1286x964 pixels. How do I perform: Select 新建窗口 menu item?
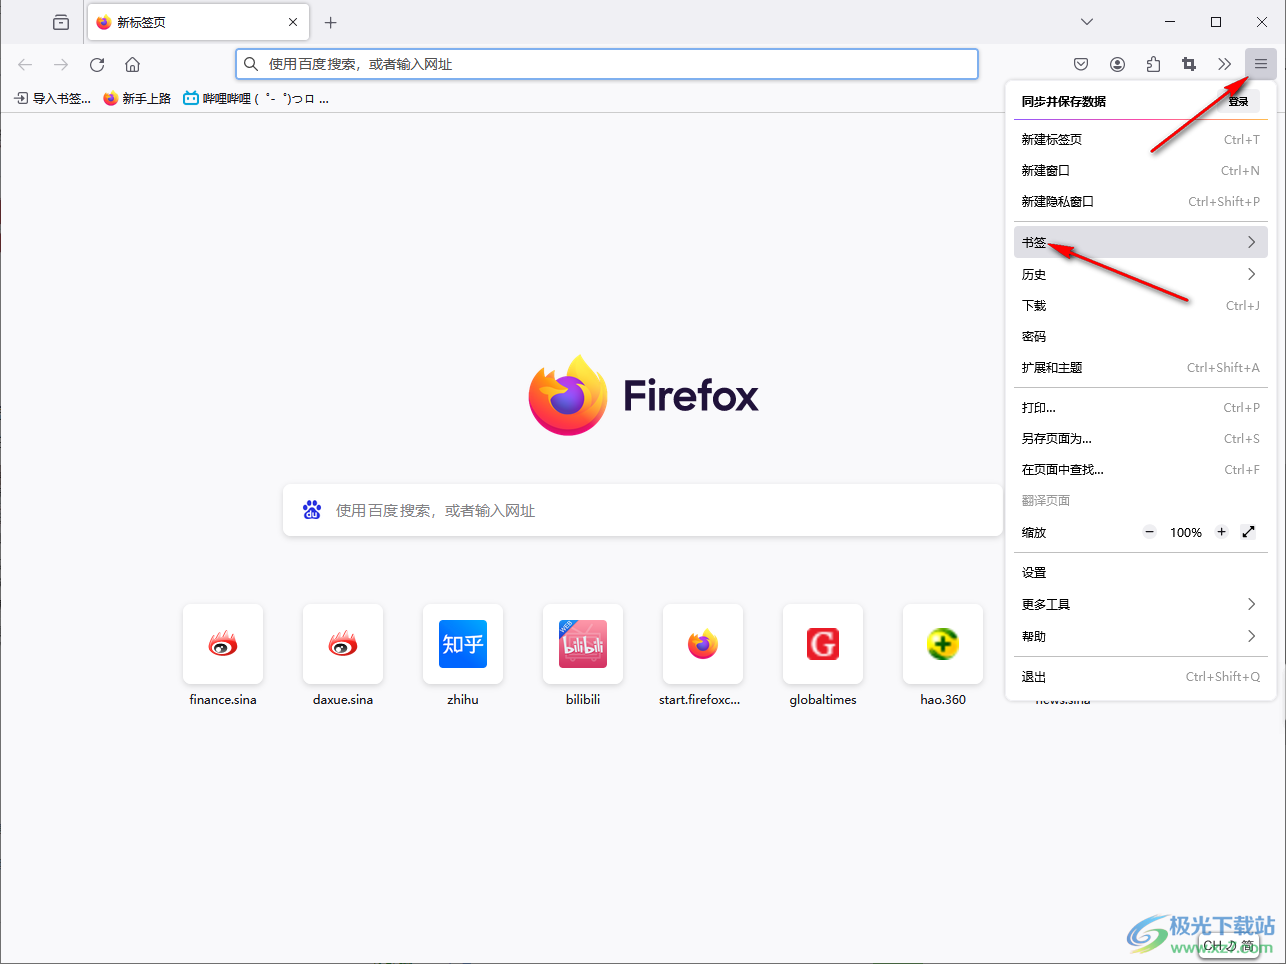[1140, 170]
